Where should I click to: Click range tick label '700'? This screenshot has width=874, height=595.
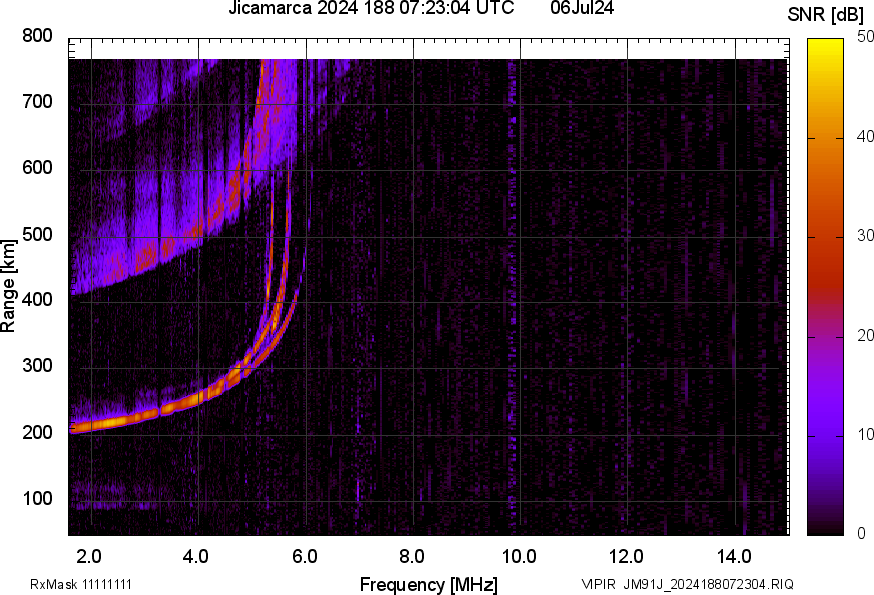(x=37, y=101)
